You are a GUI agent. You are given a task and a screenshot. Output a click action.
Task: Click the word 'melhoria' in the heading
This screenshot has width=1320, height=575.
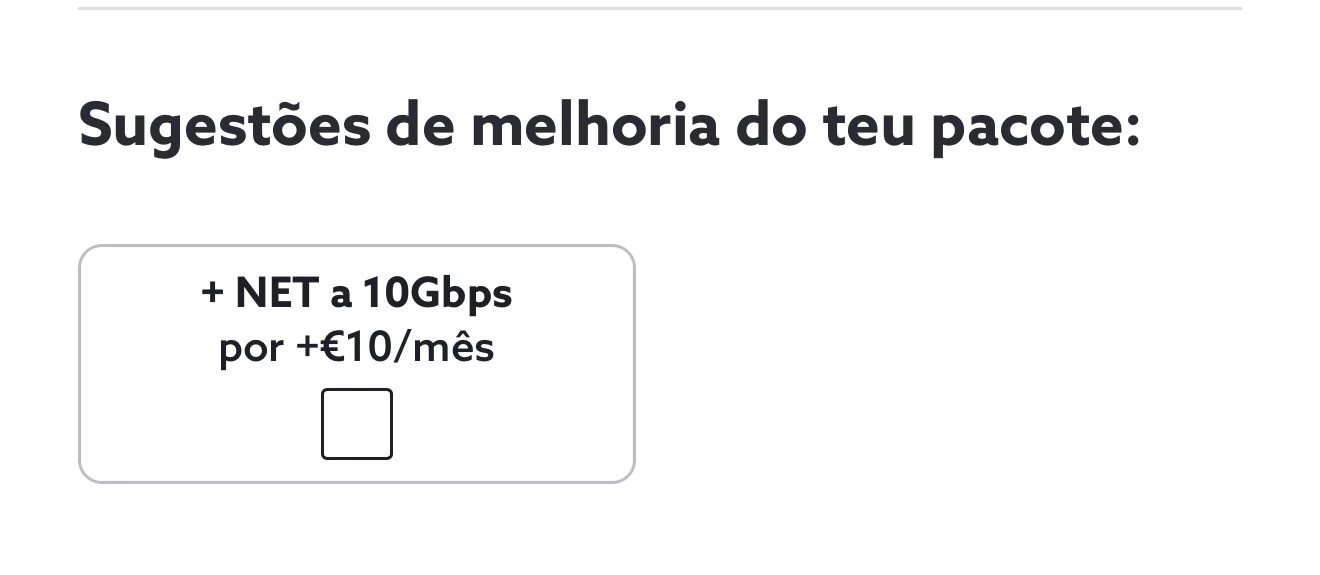(x=595, y=125)
